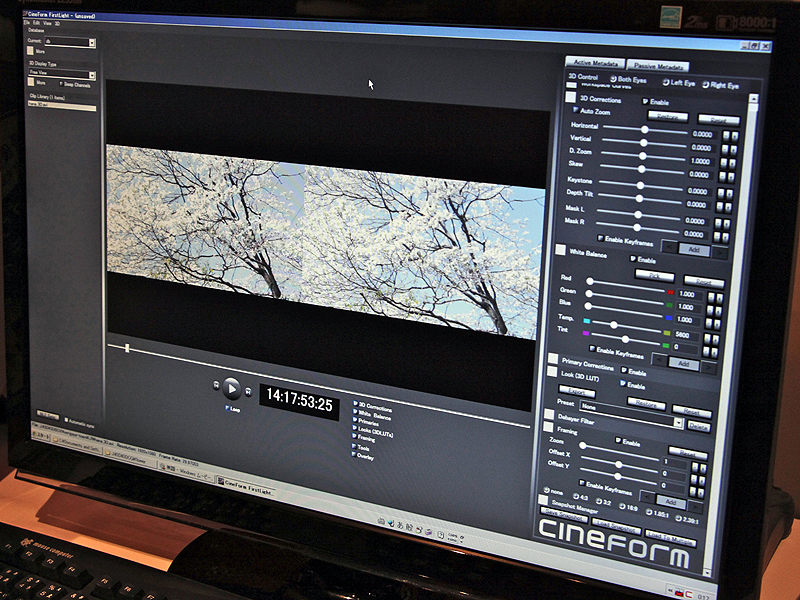Select Right Eye radio button
Image resolution: width=800 pixels, height=600 pixels.
(x=705, y=85)
